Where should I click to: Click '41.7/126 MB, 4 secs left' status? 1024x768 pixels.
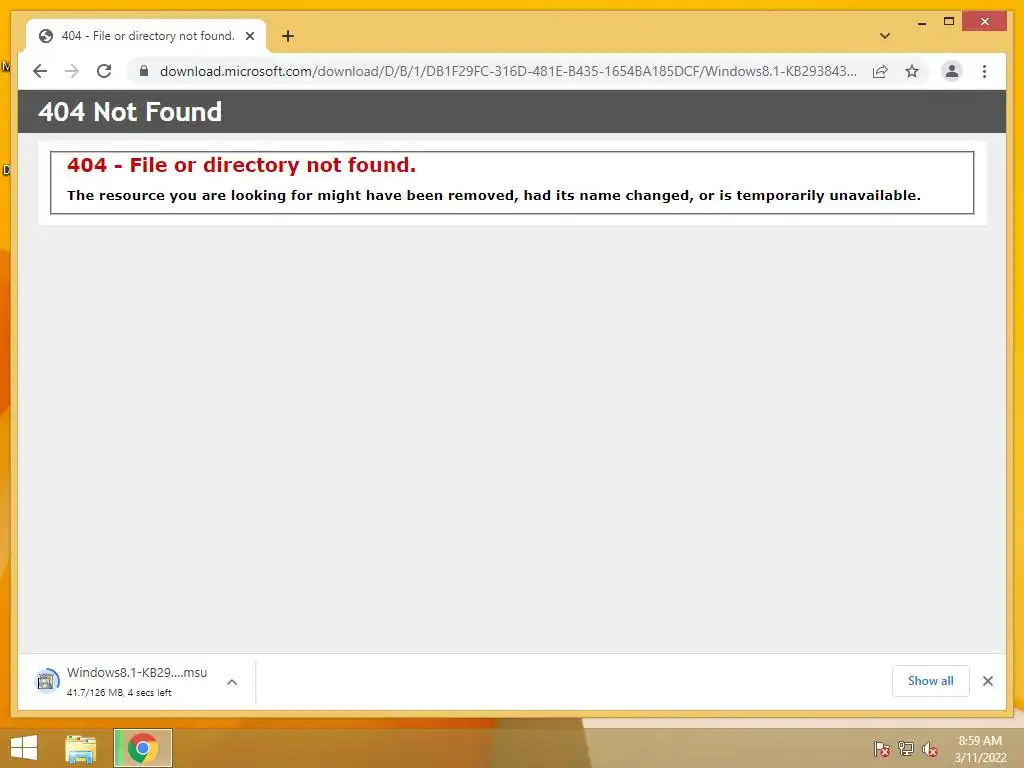coord(119,693)
